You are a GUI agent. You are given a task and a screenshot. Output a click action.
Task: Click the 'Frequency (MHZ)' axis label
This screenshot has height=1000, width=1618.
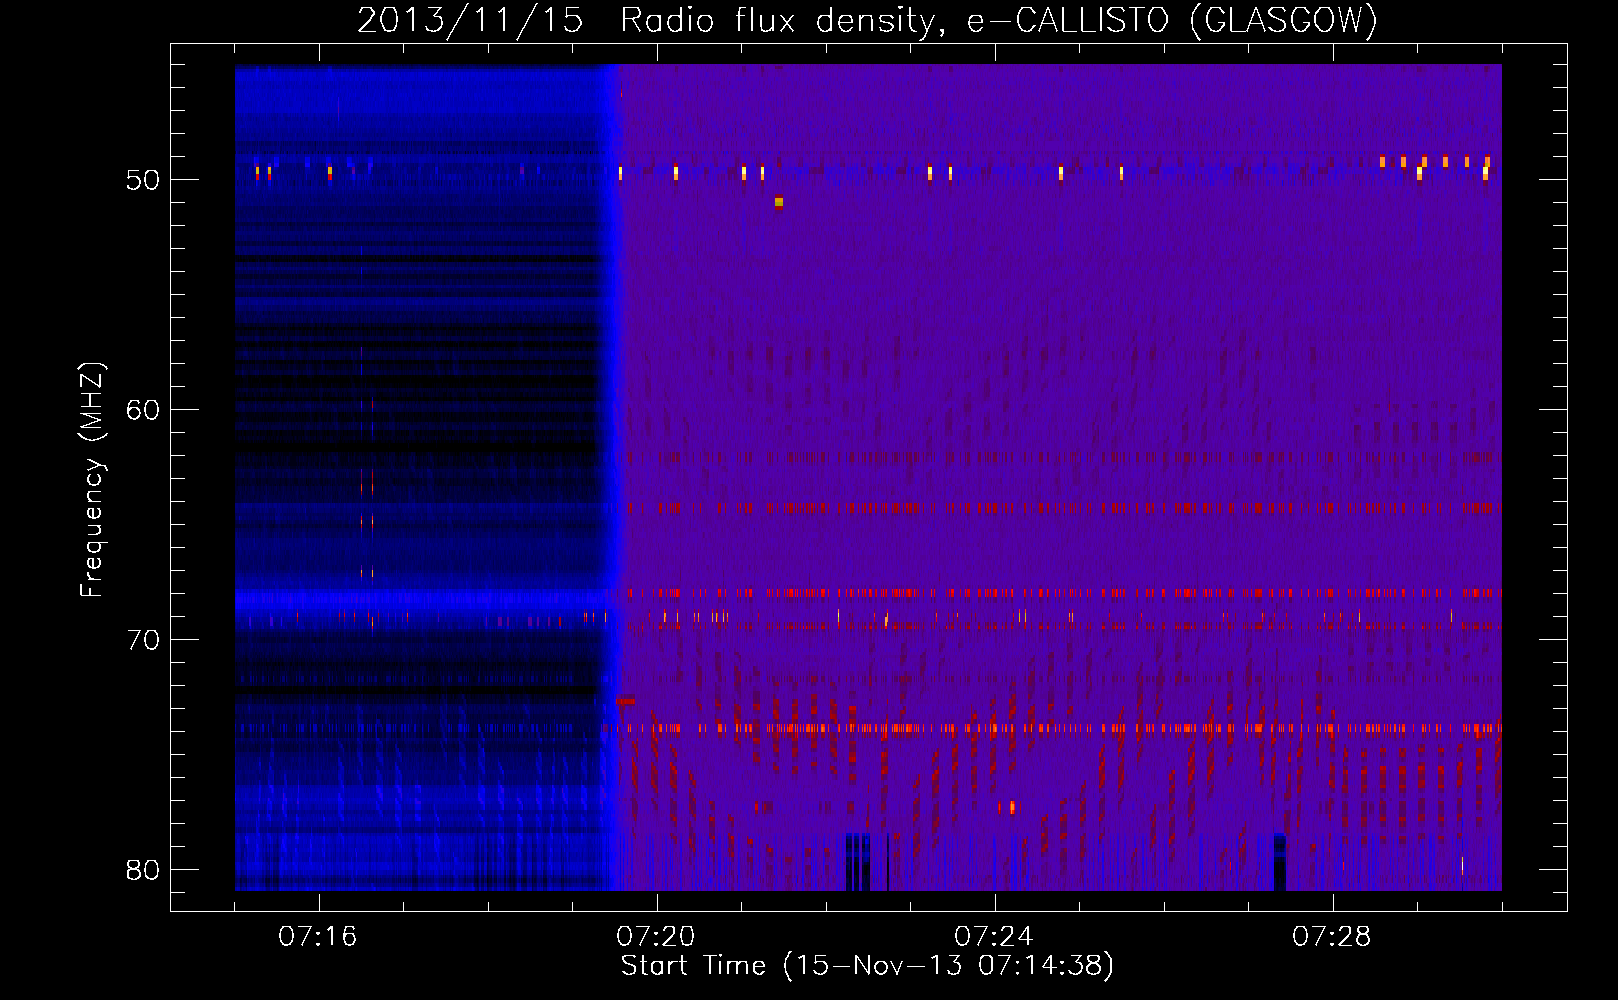91,480
